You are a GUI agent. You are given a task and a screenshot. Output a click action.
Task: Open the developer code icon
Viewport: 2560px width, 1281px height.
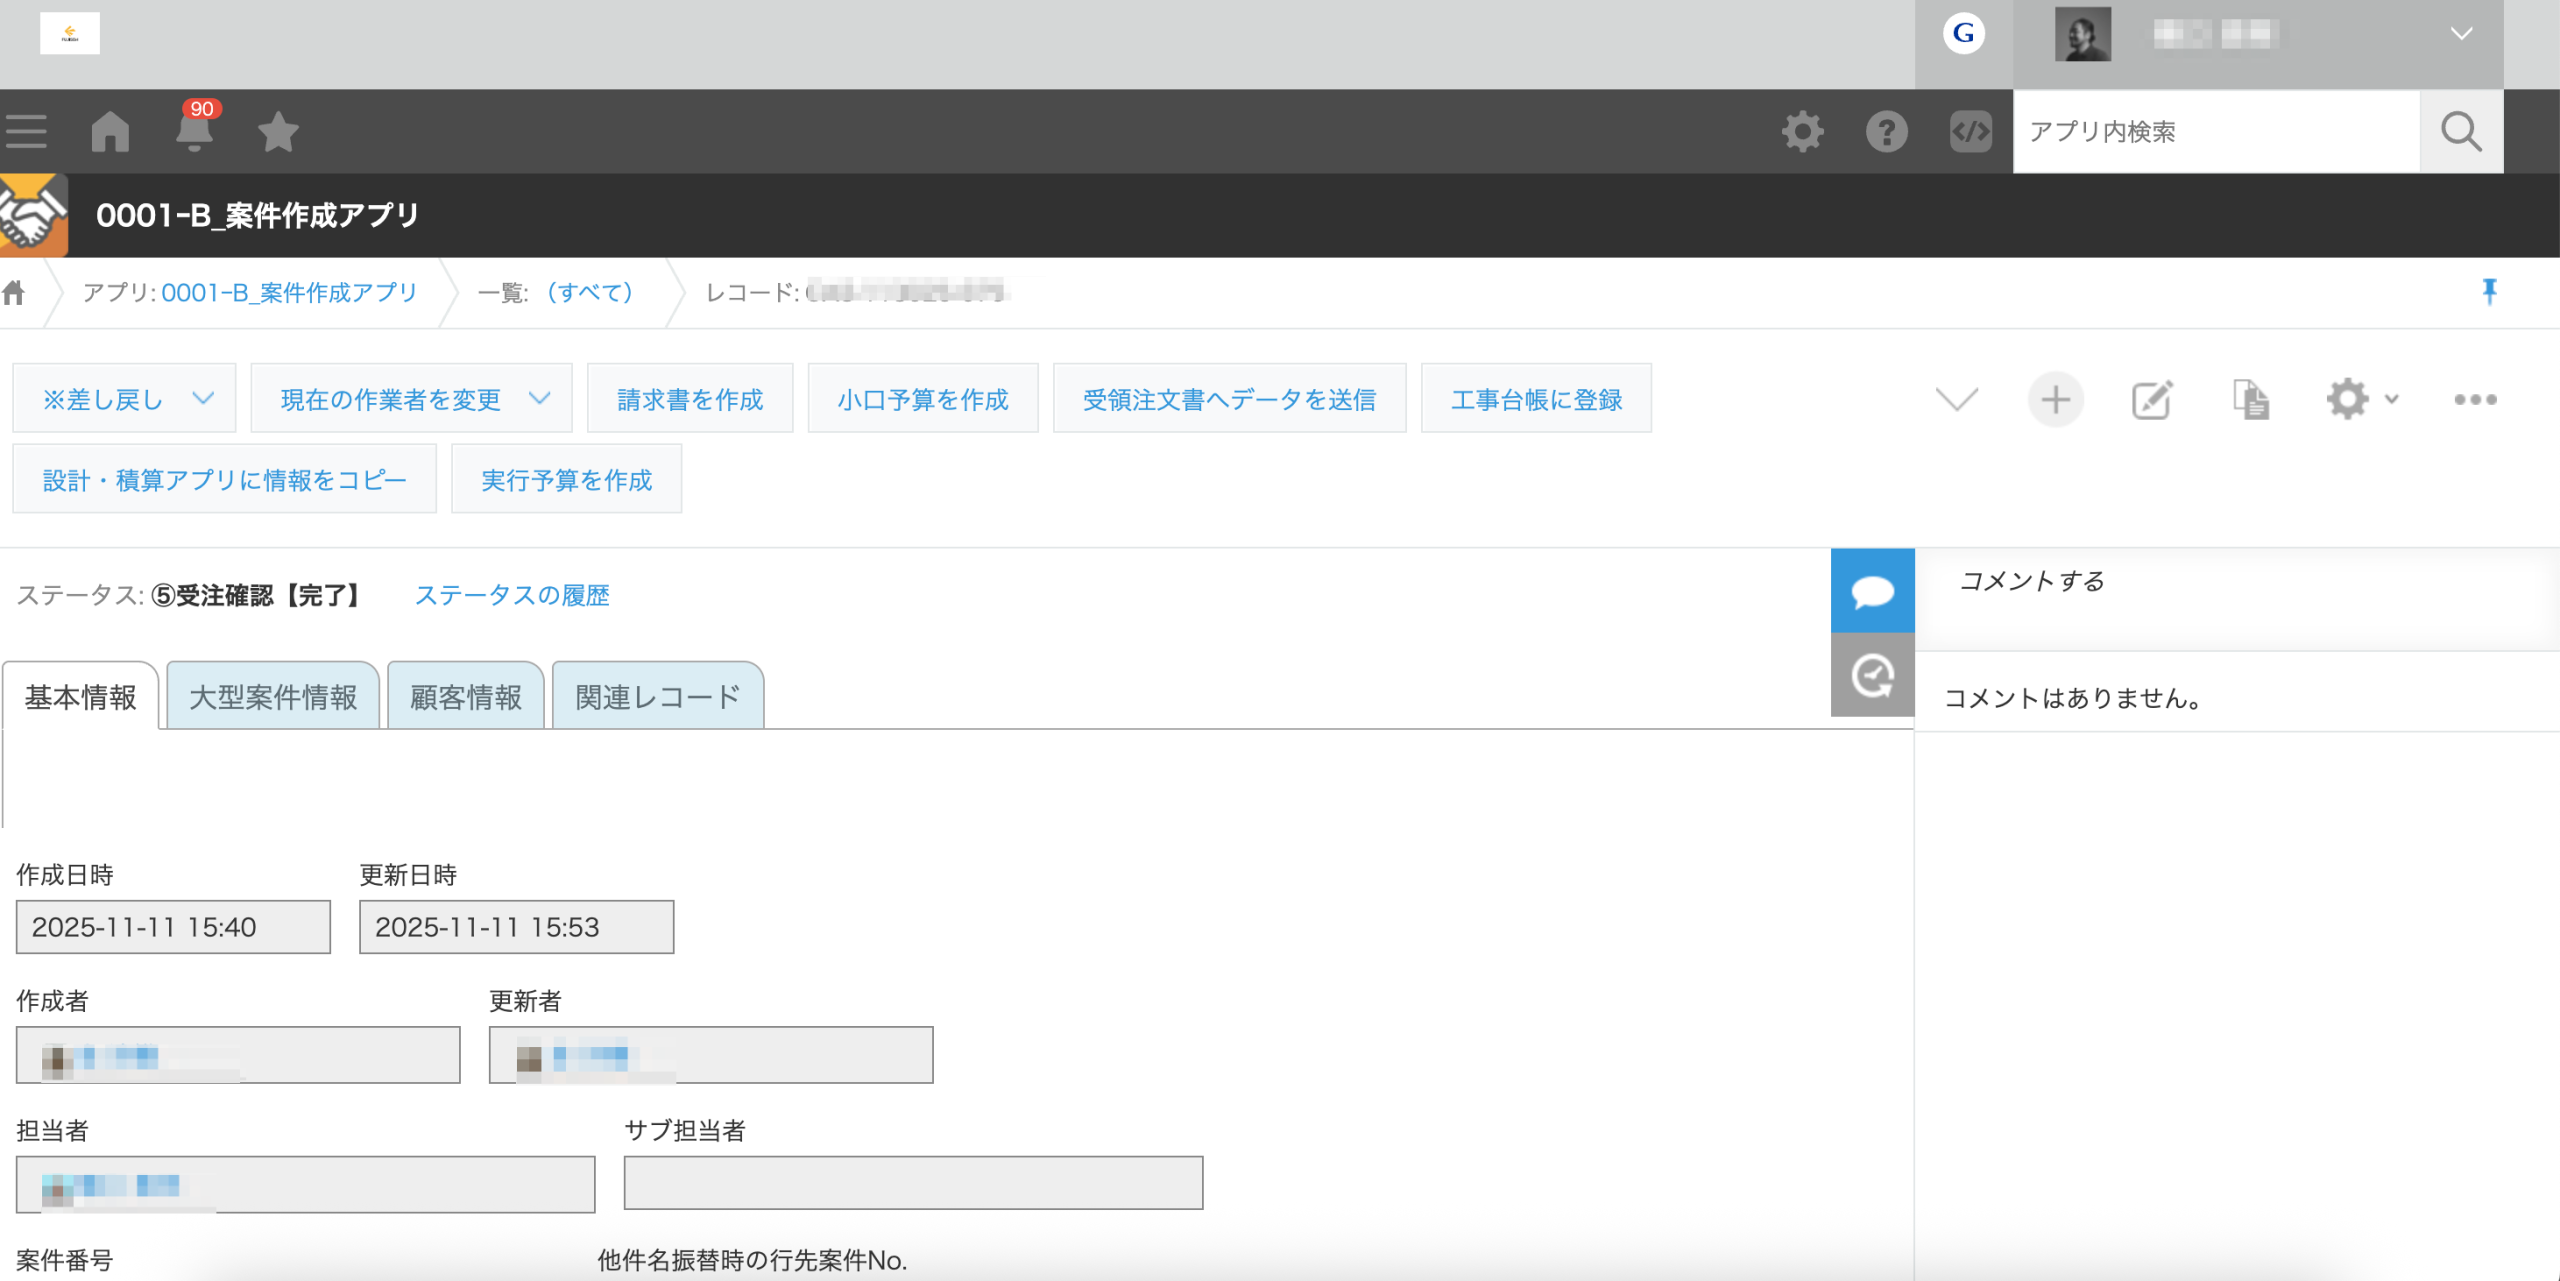[x=1970, y=131]
